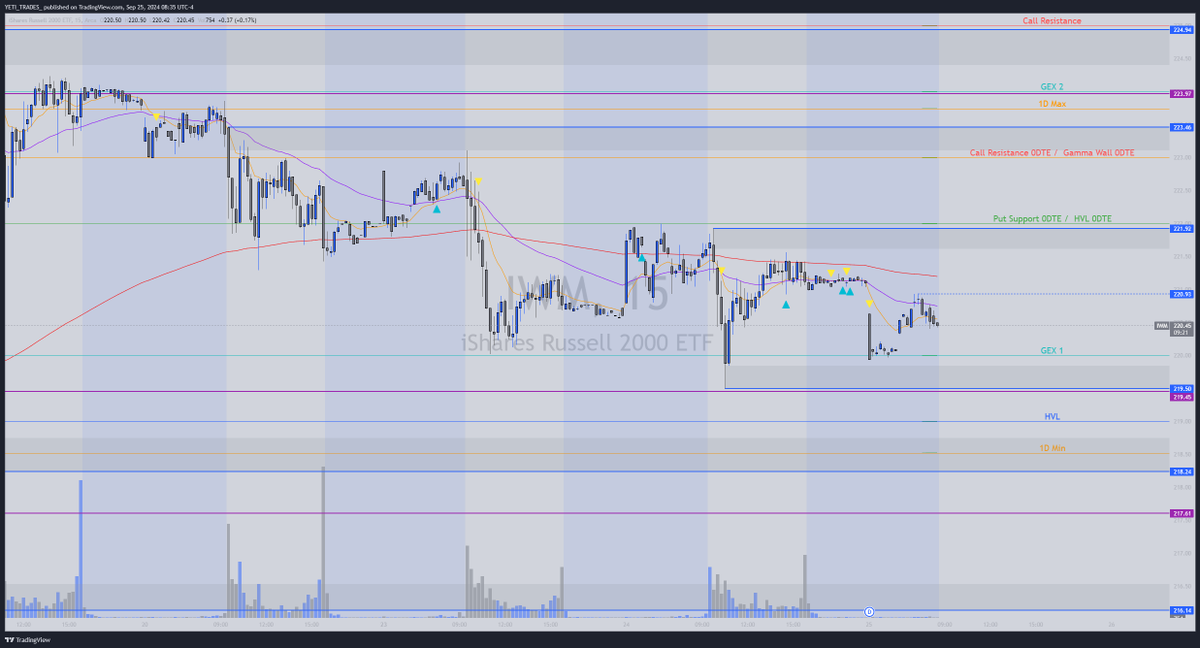
Task: Click the 220.93 price label
Action: (1182, 294)
